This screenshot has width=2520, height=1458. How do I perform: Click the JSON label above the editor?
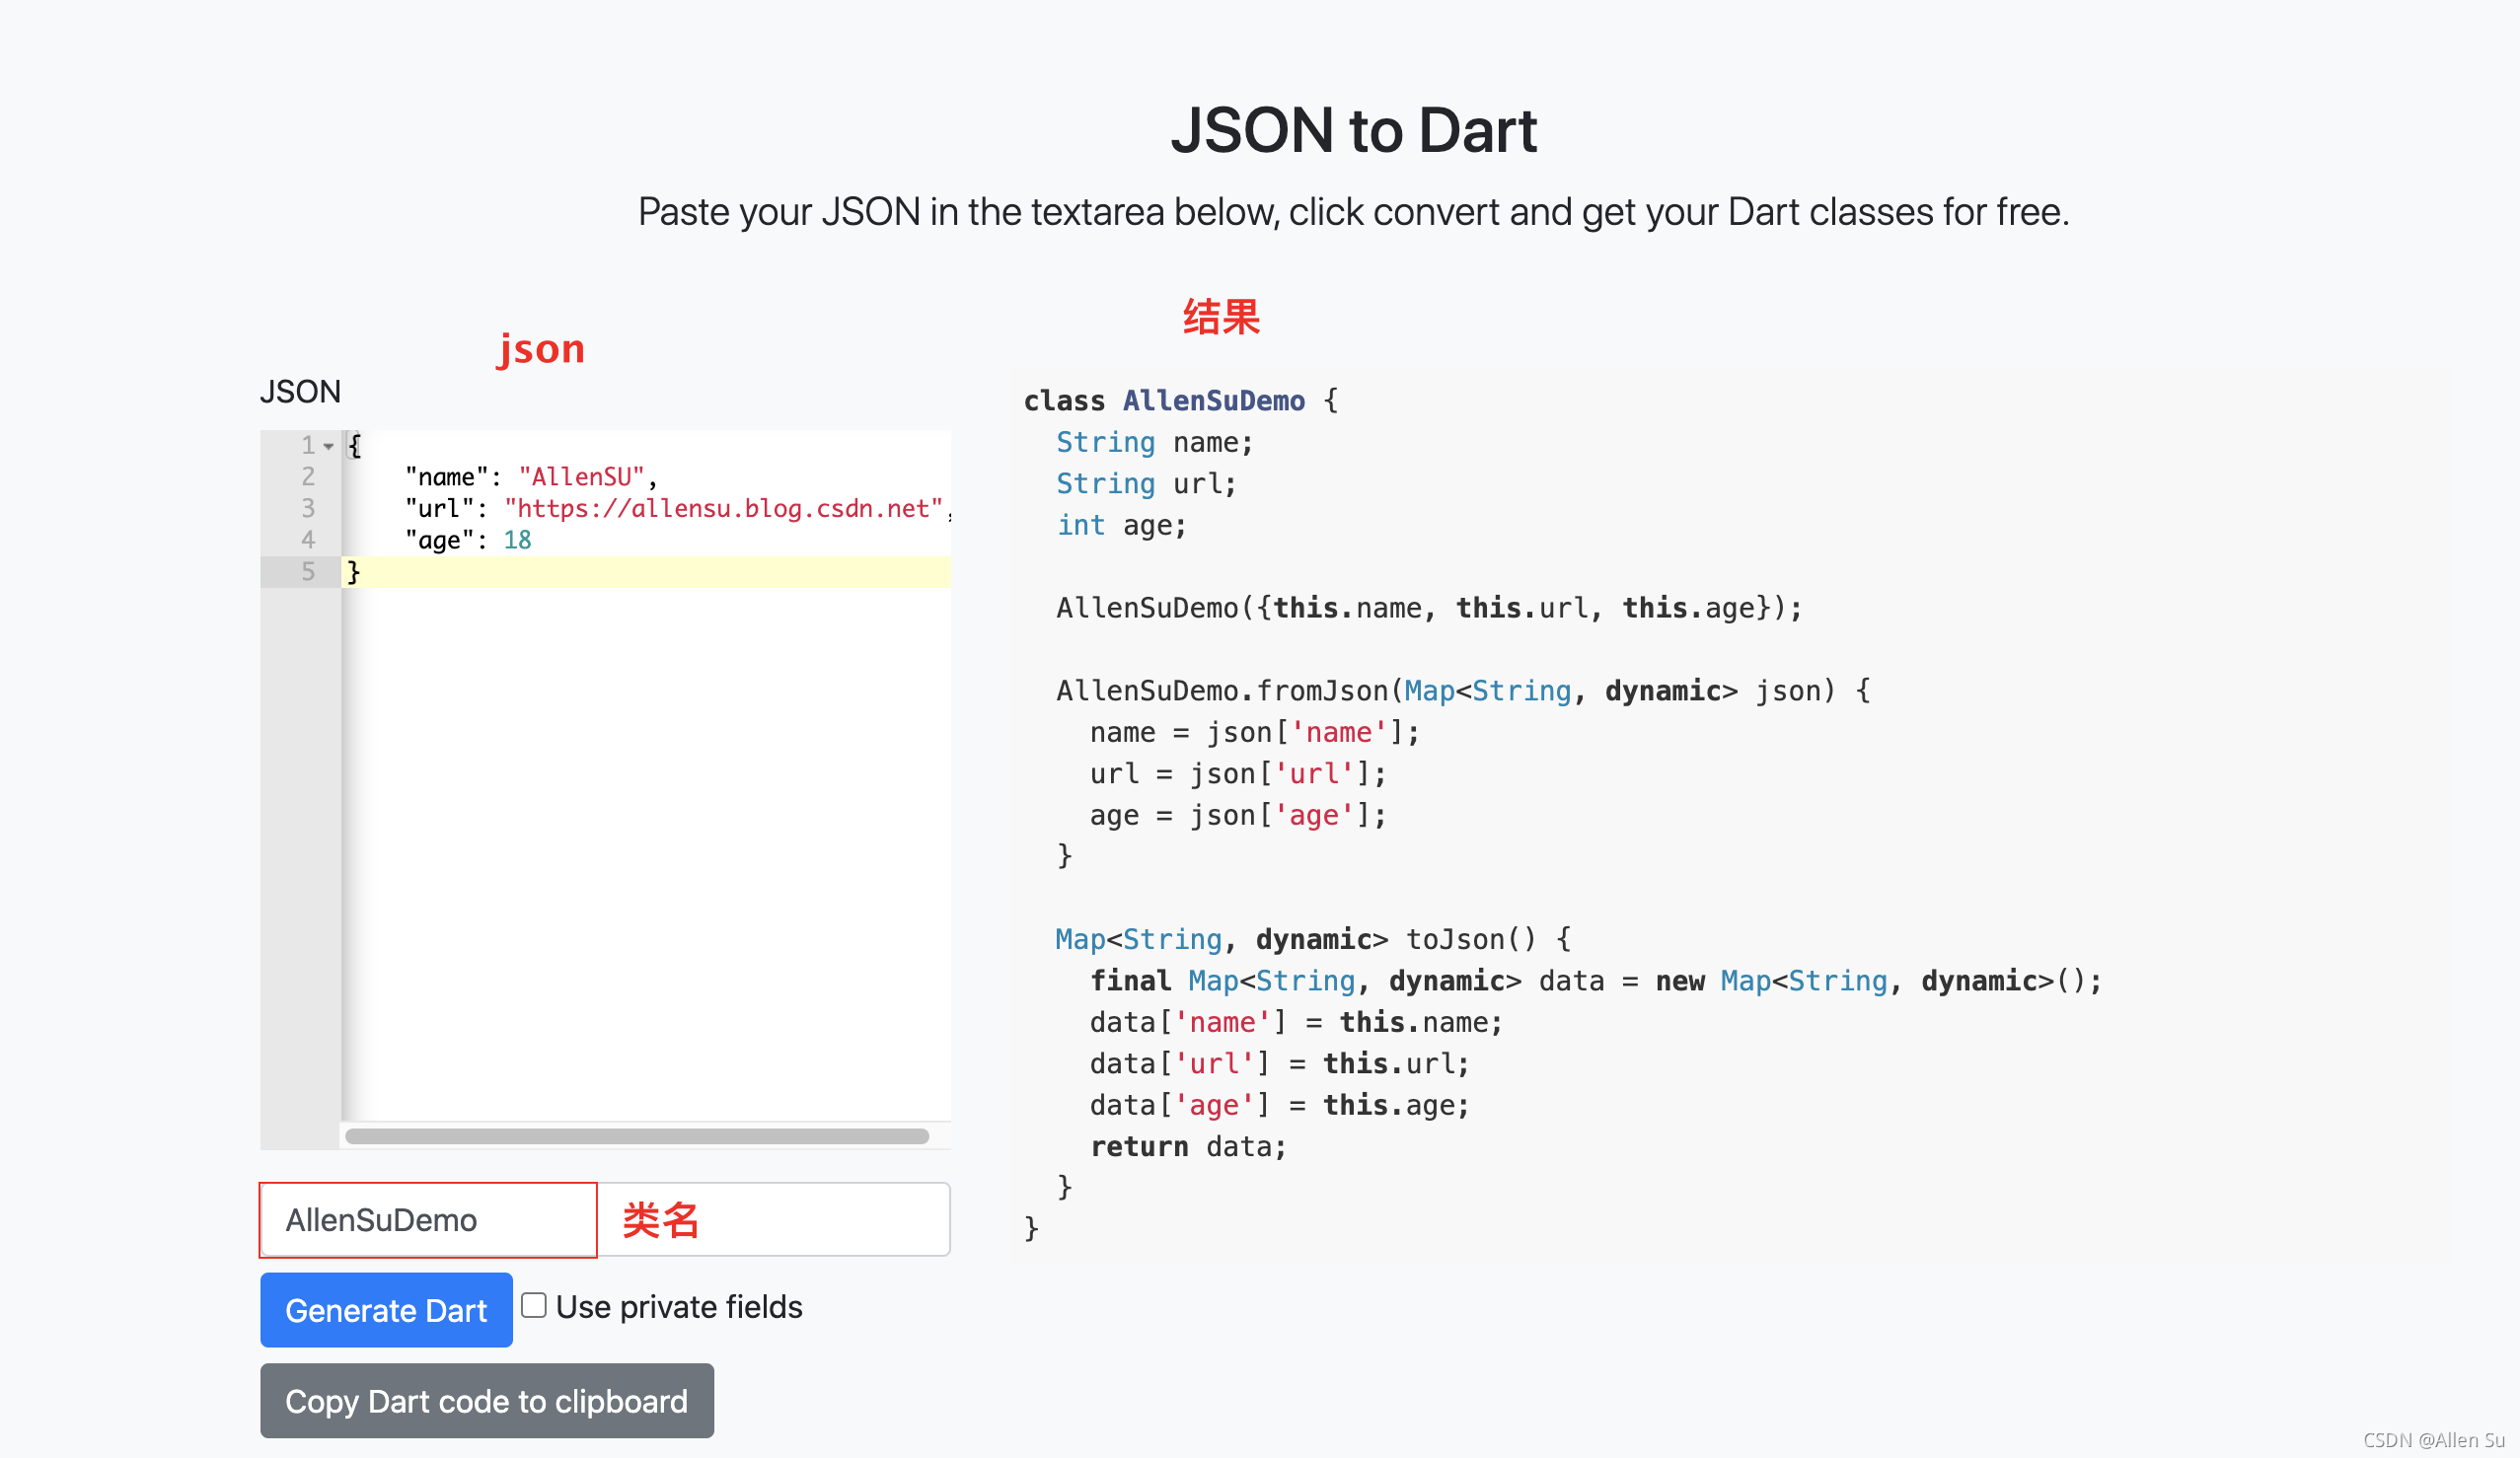[300, 392]
